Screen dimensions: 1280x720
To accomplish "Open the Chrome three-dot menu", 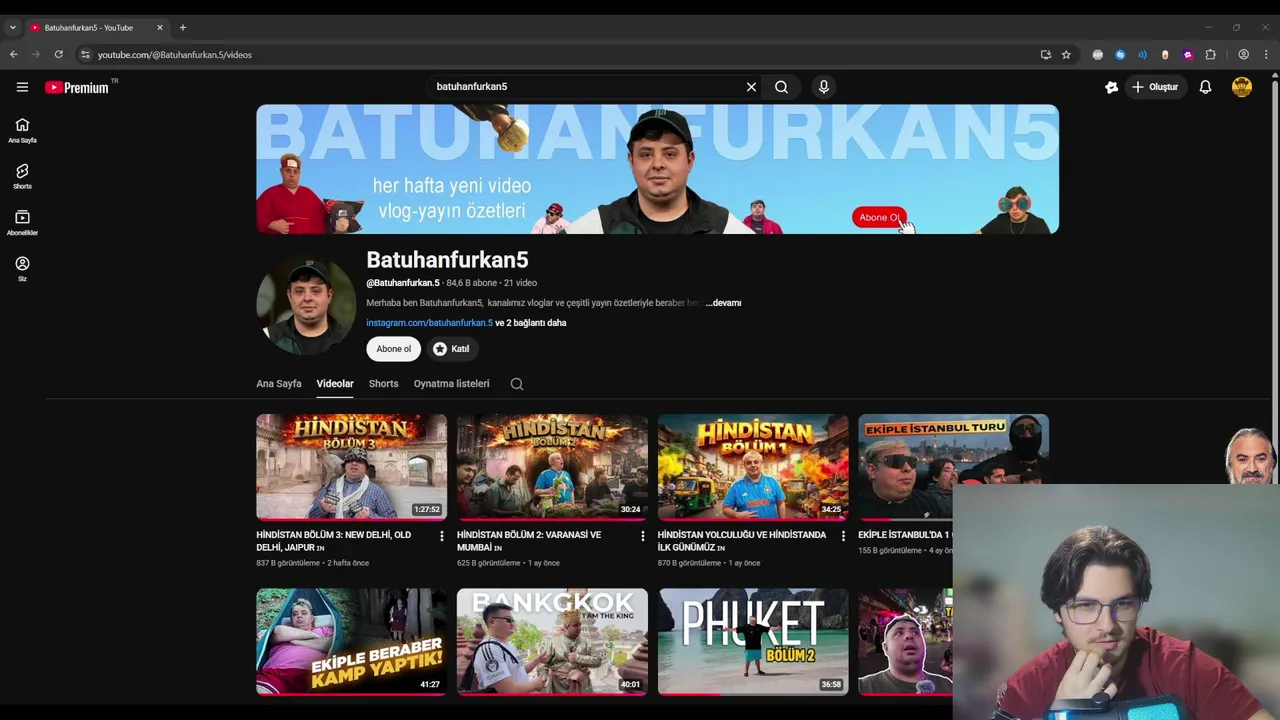I will (1266, 55).
